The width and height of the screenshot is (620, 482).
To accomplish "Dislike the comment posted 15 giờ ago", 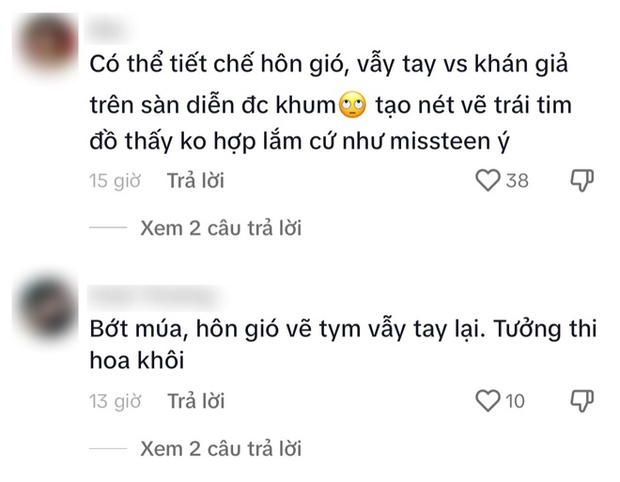I will pyautogui.click(x=582, y=181).
